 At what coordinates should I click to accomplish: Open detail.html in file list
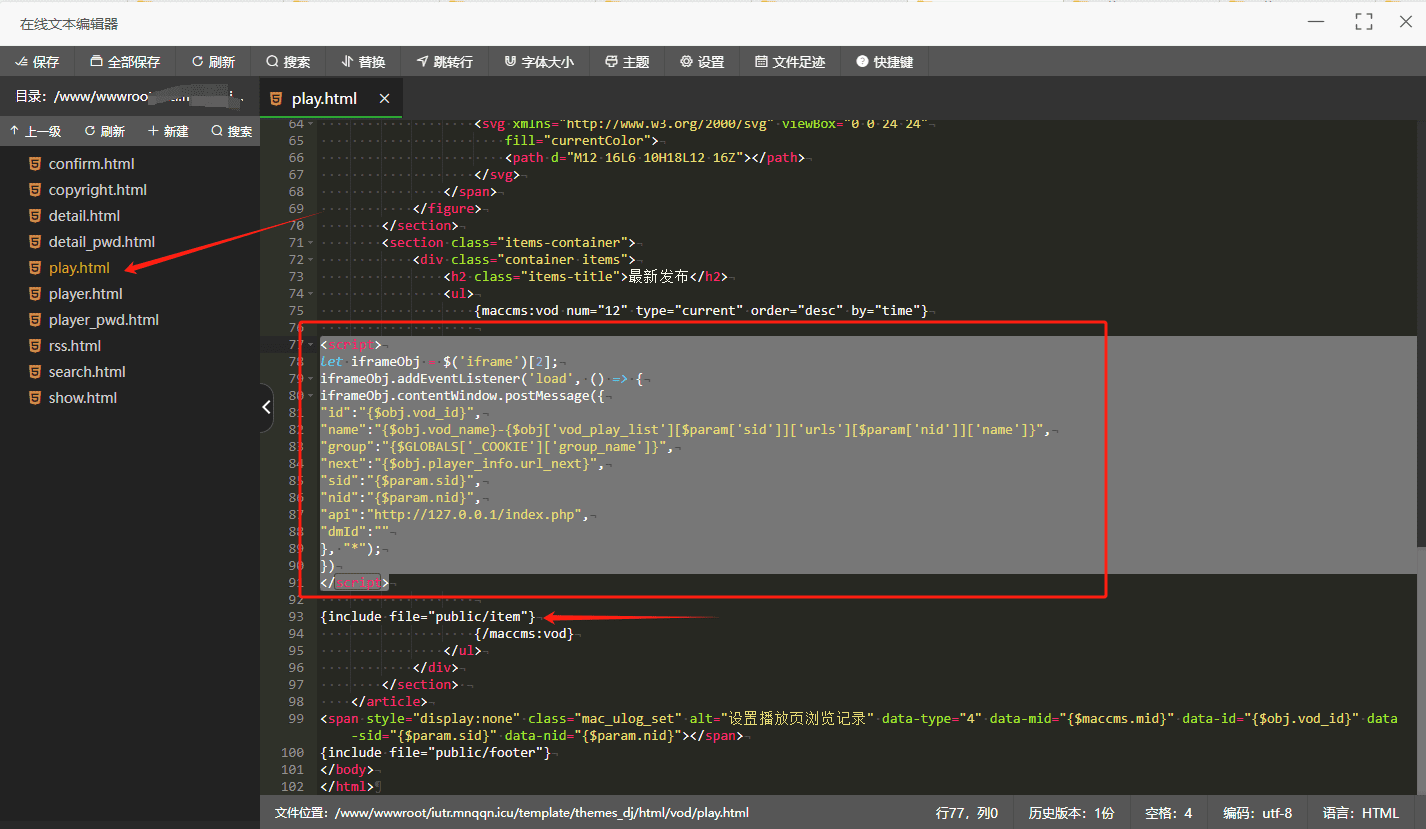[84, 216]
